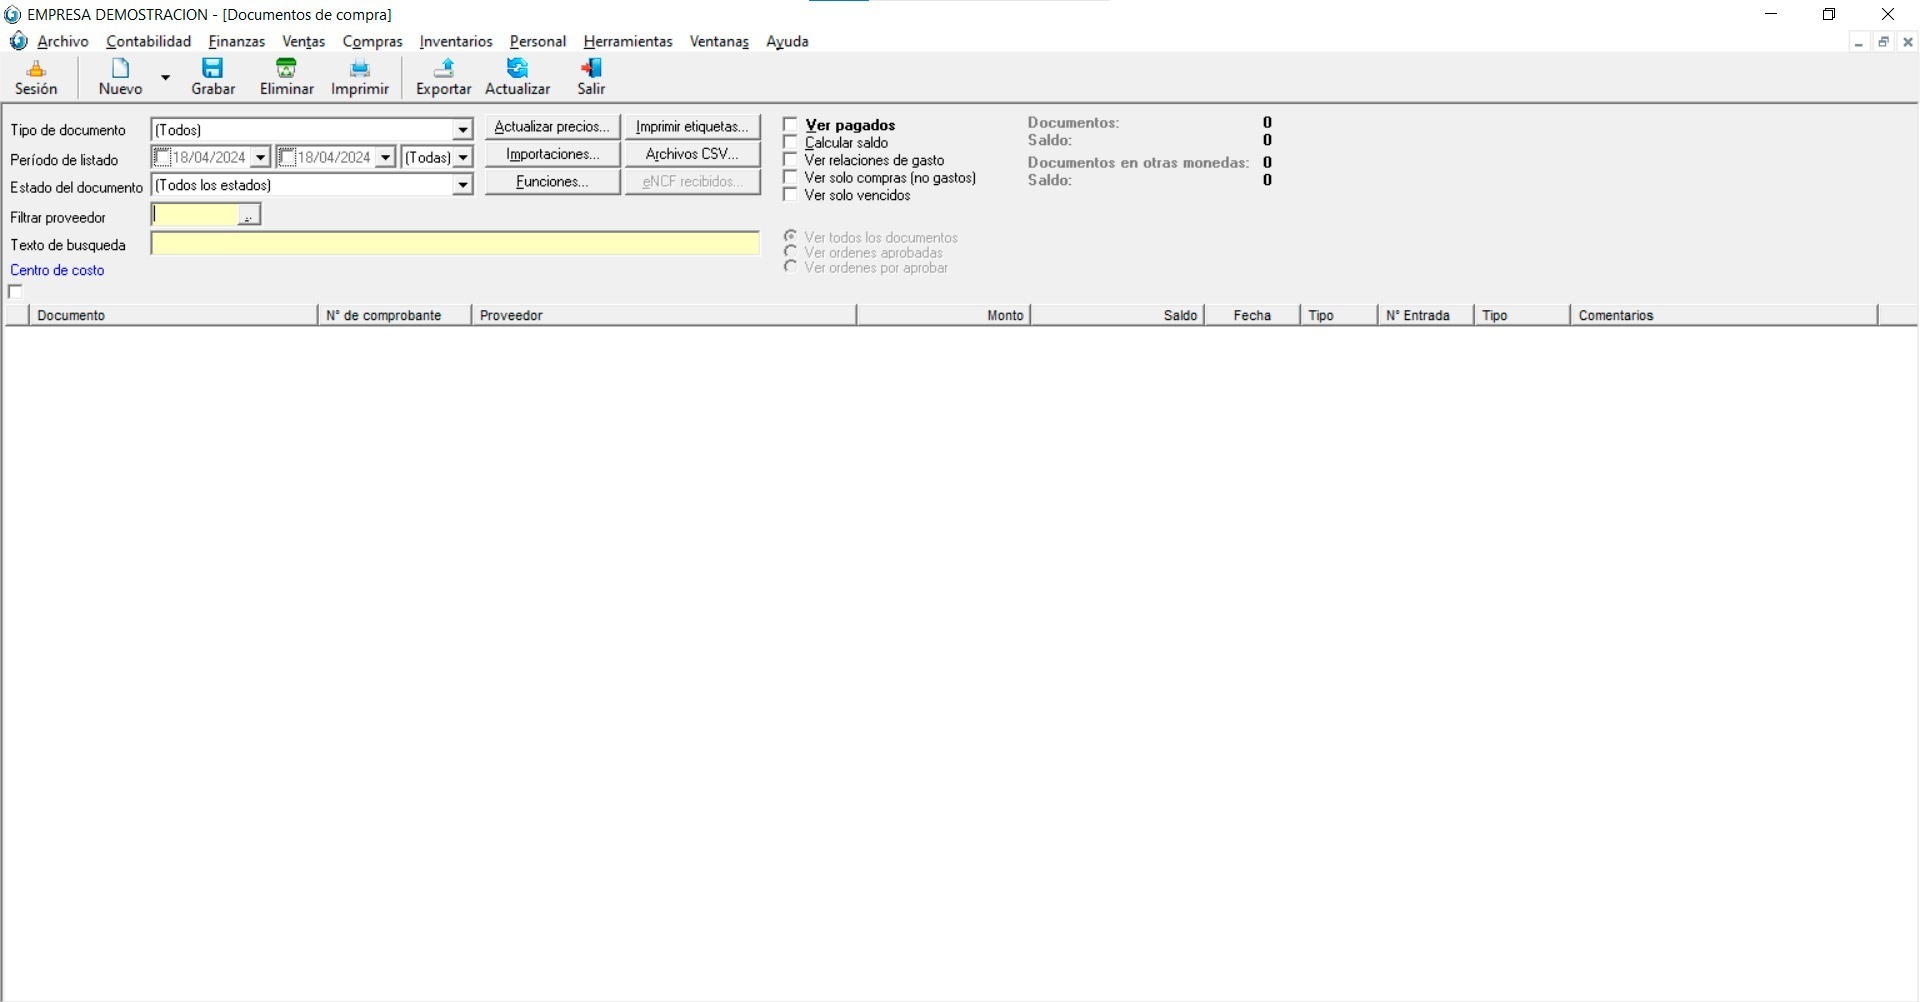Click the Texto de busqueda field
The image size is (1920, 1002).
(455, 244)
